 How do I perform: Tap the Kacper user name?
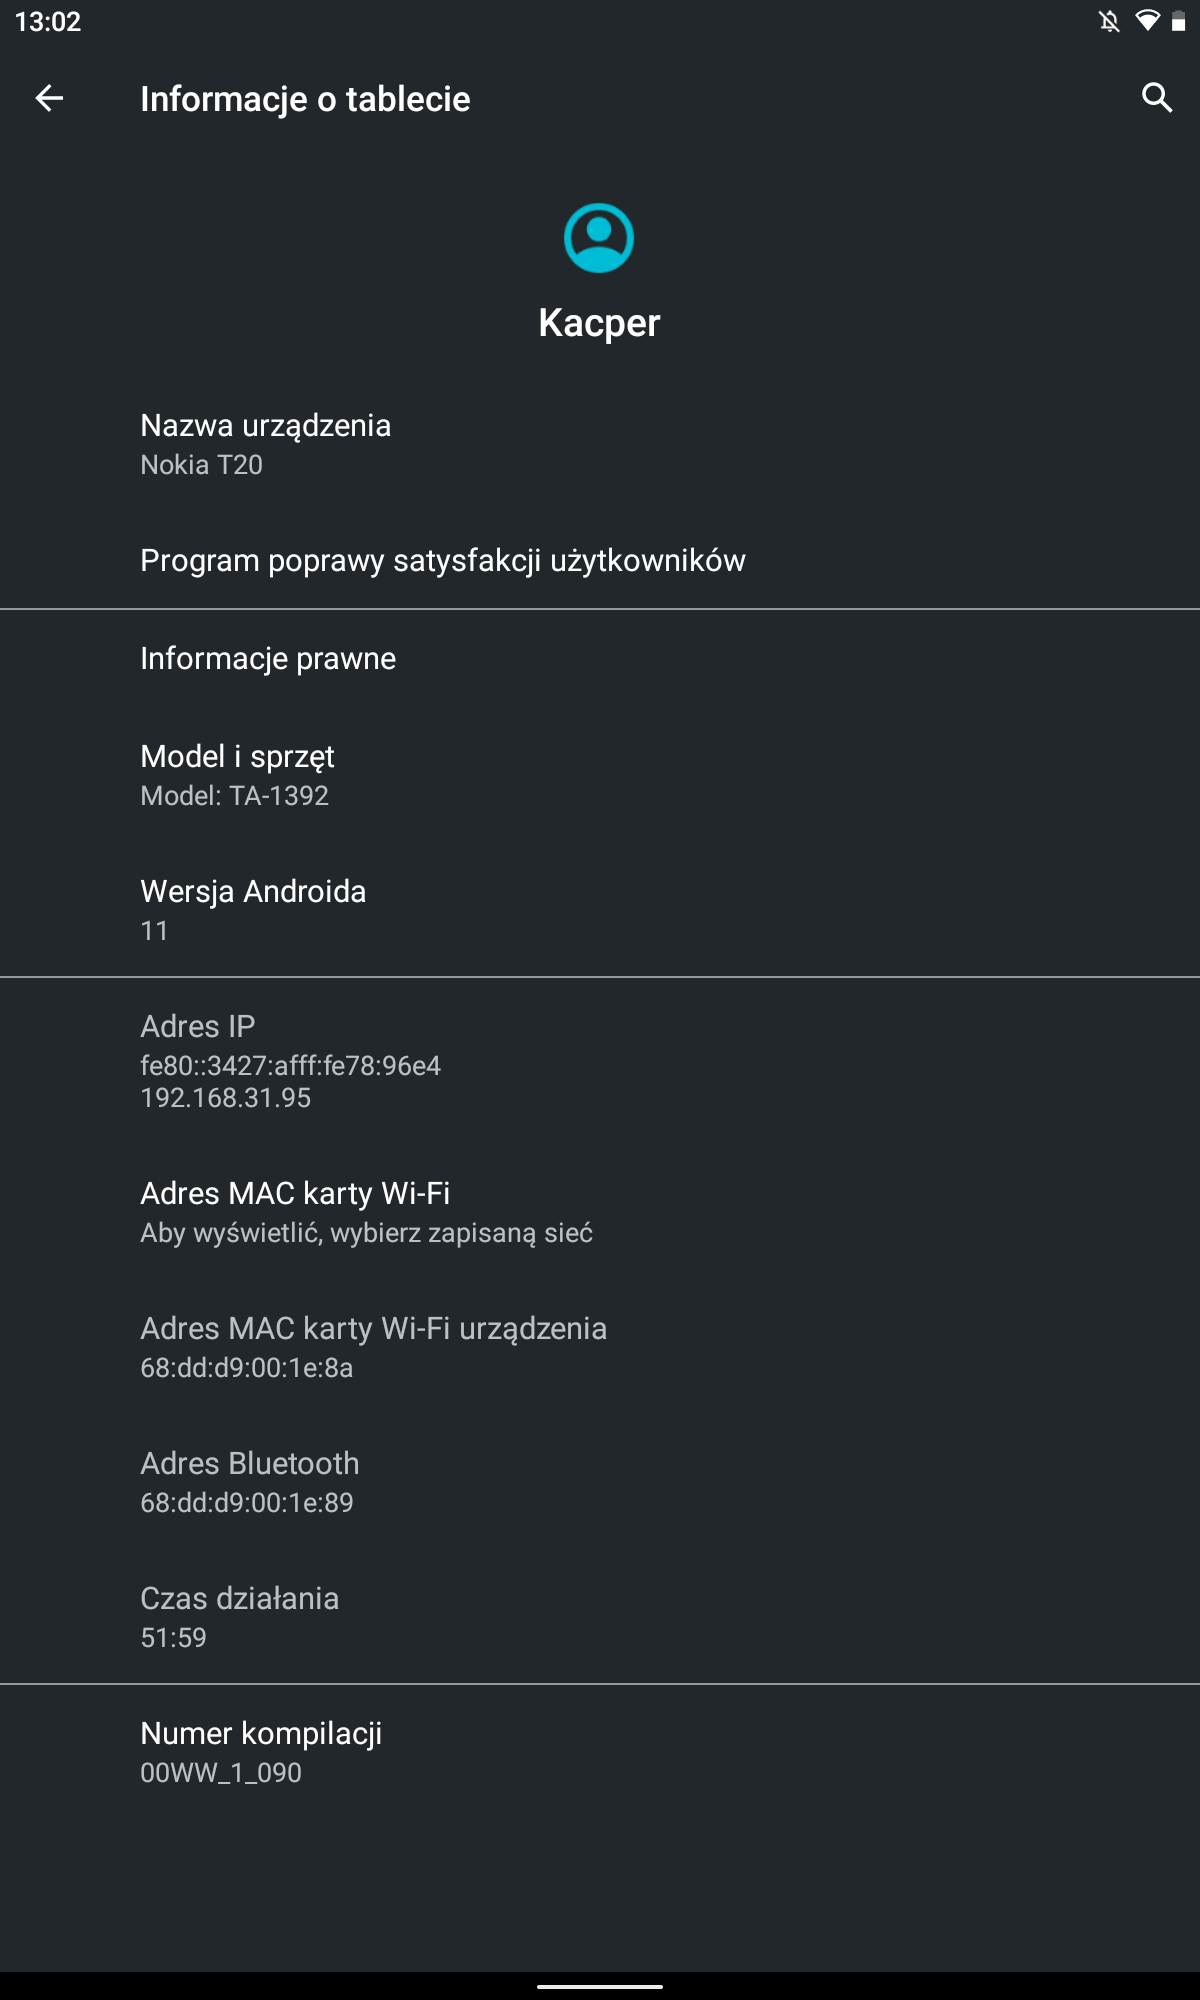(x=599, y=323)
